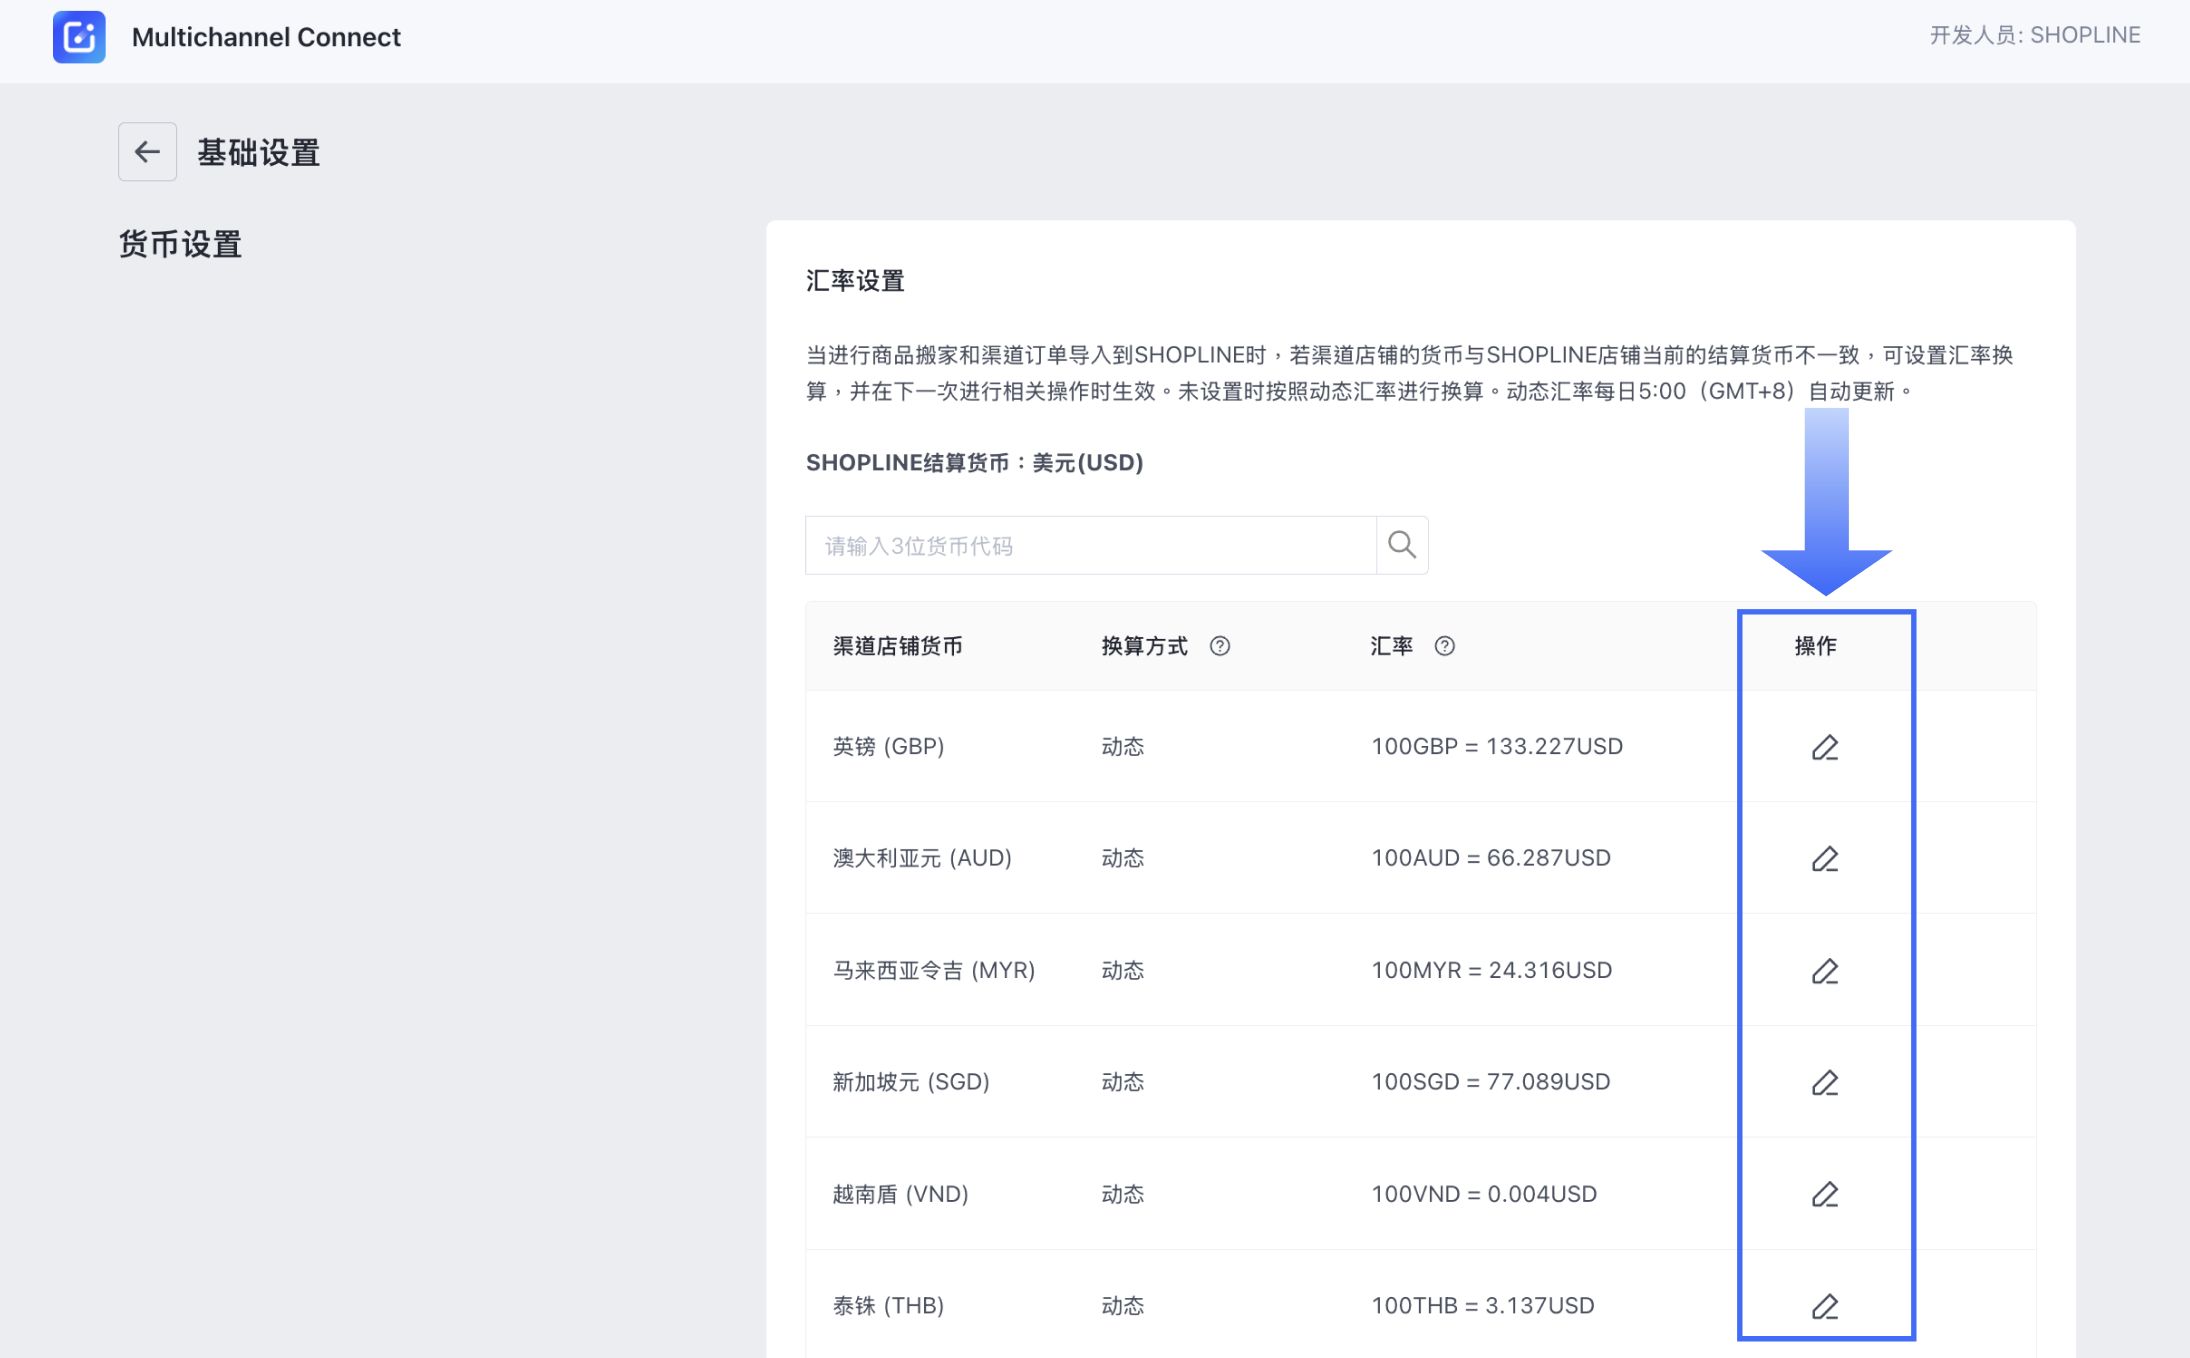Edit the AUD exchange rate row

click(x=1824, y=859)
